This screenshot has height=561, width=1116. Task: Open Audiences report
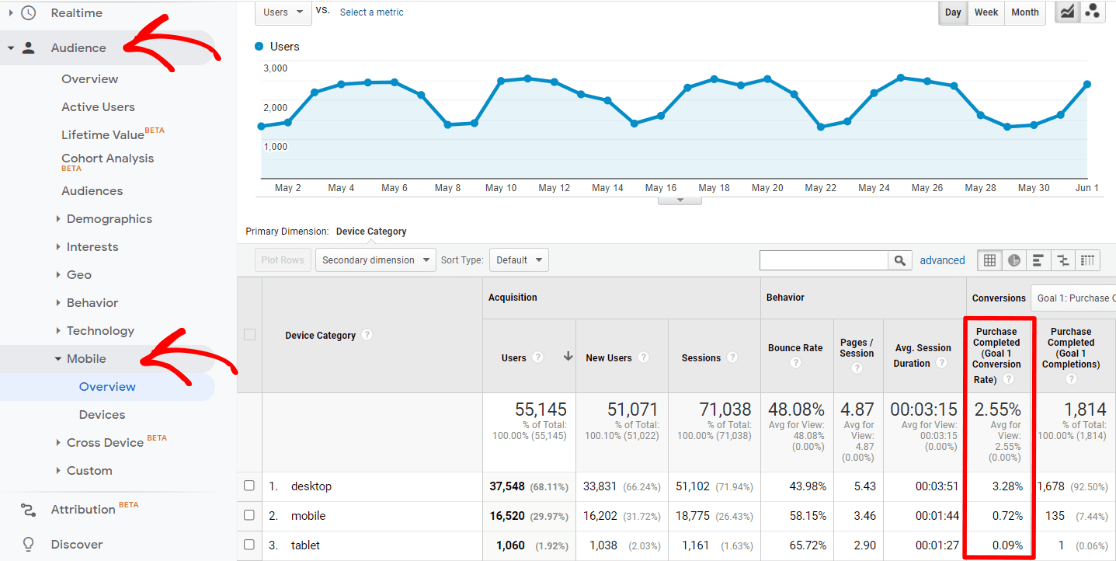point(92,191)
